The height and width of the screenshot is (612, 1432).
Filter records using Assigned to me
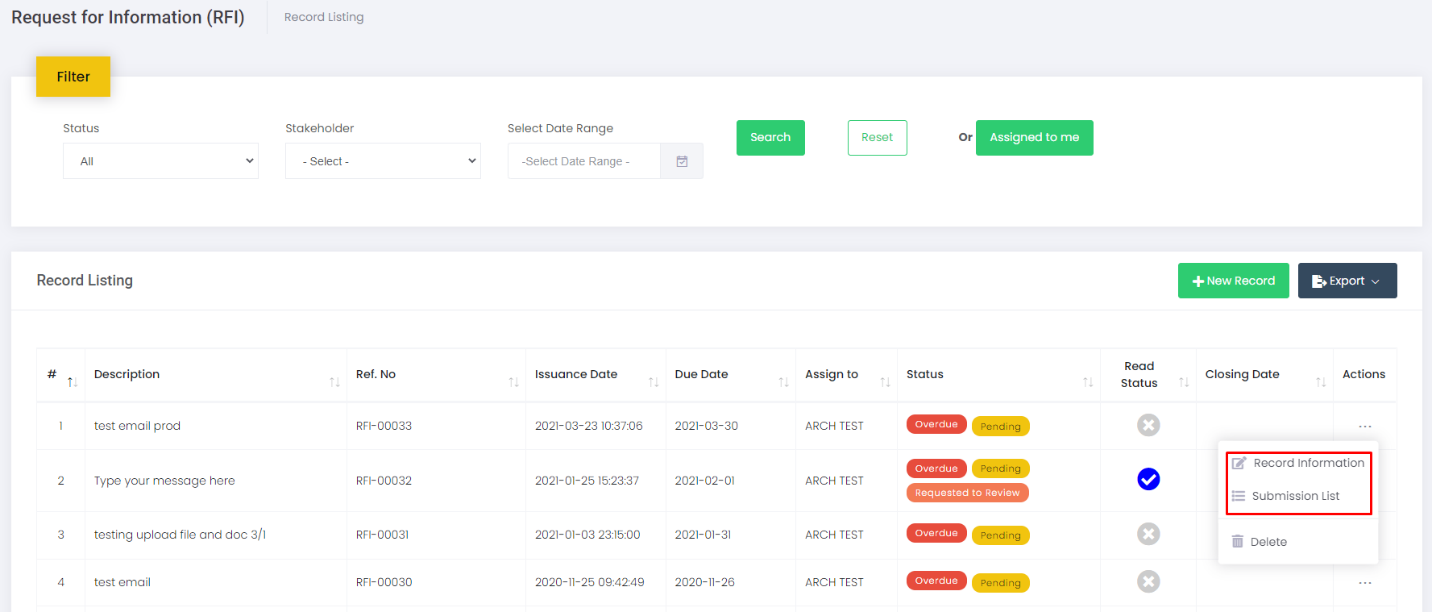(1034, 138)
